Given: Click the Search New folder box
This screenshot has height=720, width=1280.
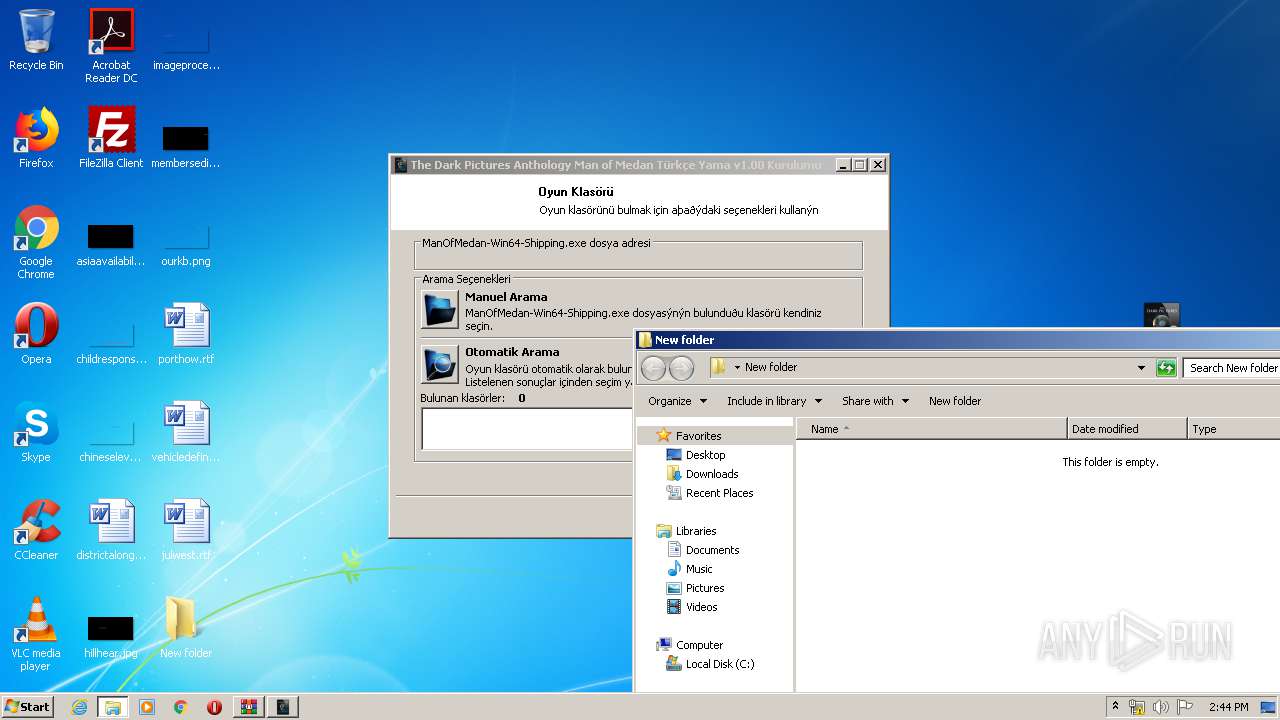Looking at the screenshot, I should coord(1232,368).
